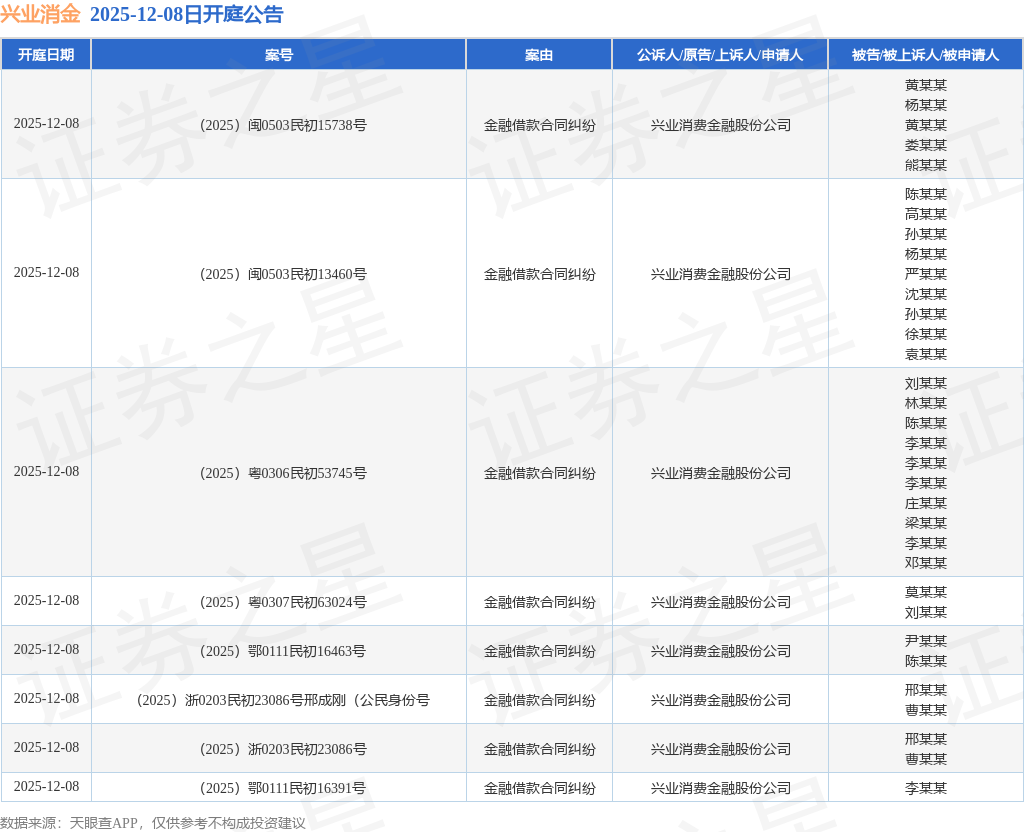The height and width of the screenshot is (832, 1024).
Task: Click defendant 袁某某
Action: (925, 354)
